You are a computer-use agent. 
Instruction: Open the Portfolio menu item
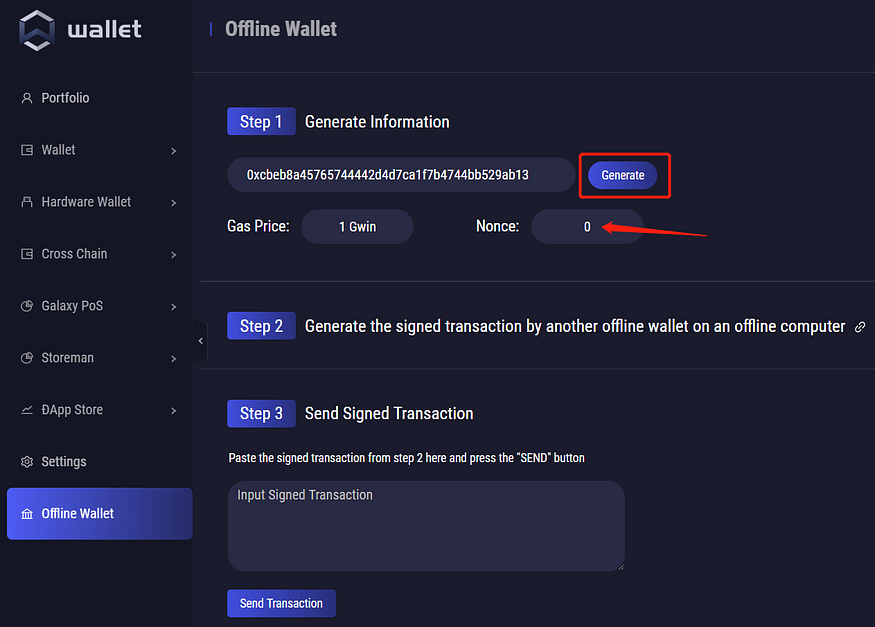[65, 98]
